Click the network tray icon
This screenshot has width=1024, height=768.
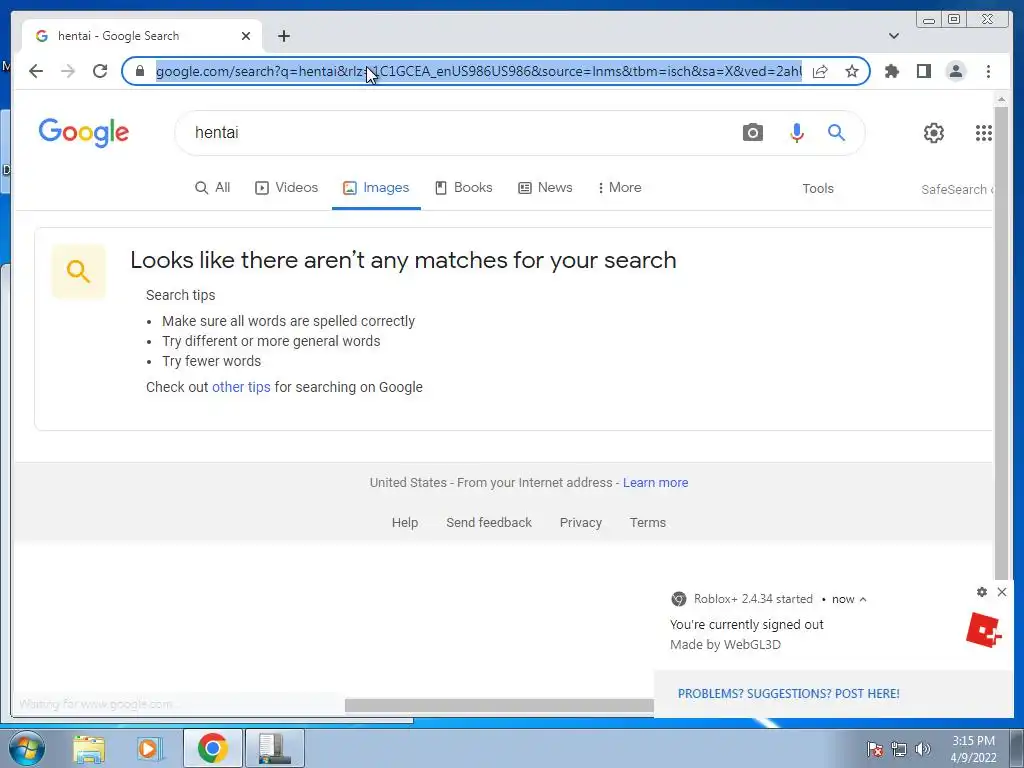coord(899,749)
